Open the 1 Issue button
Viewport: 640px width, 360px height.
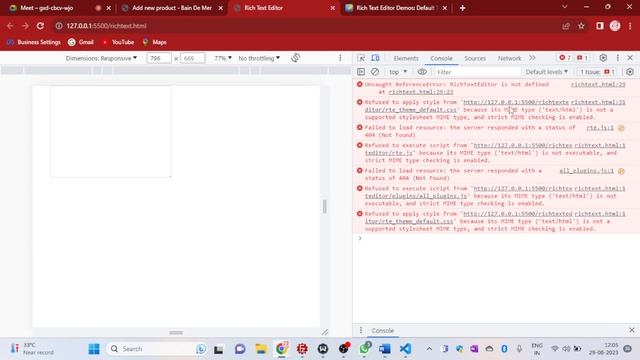point(597,72)
